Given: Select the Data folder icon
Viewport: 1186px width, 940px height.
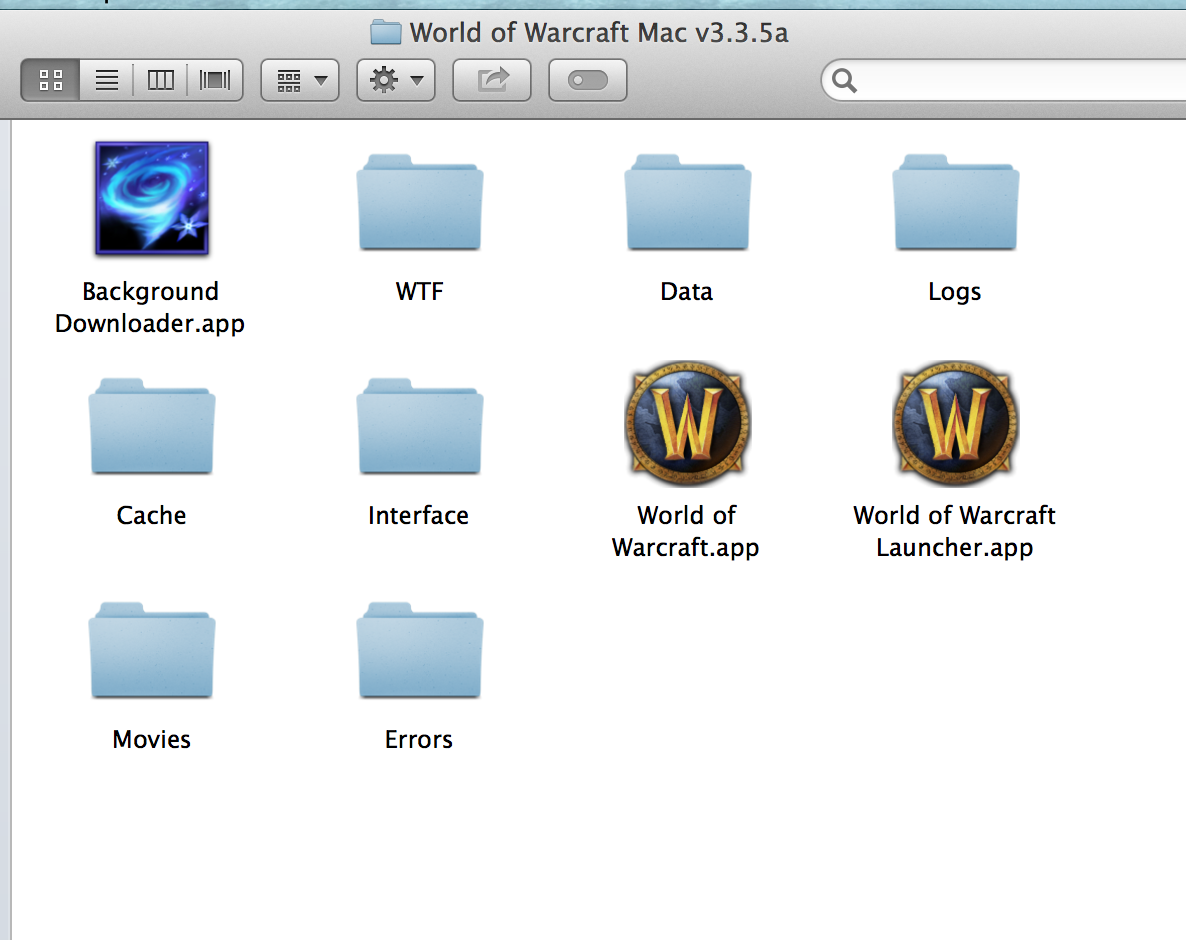Looking at the screenshot, I should [688, 202].
